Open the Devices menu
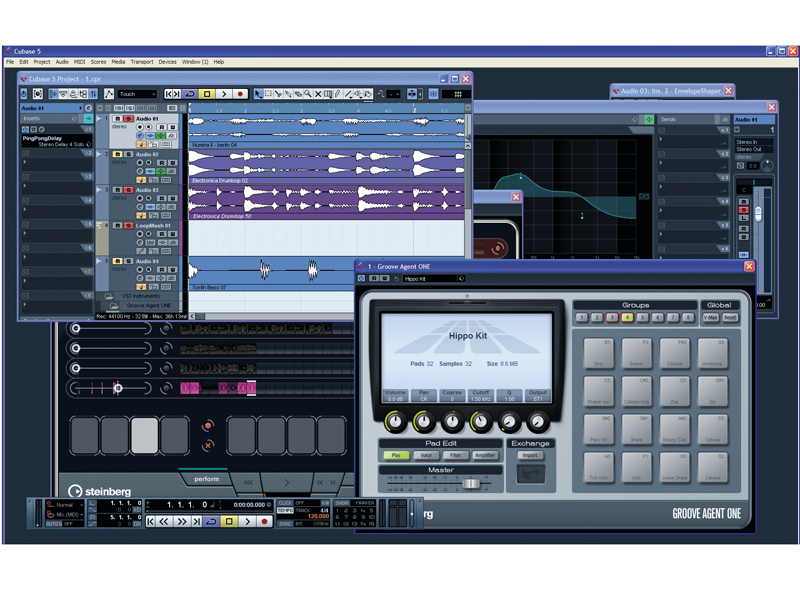Image resolution: width=800 pixels, height=600 pixels. pyautogui.click(x=167, y=62)
